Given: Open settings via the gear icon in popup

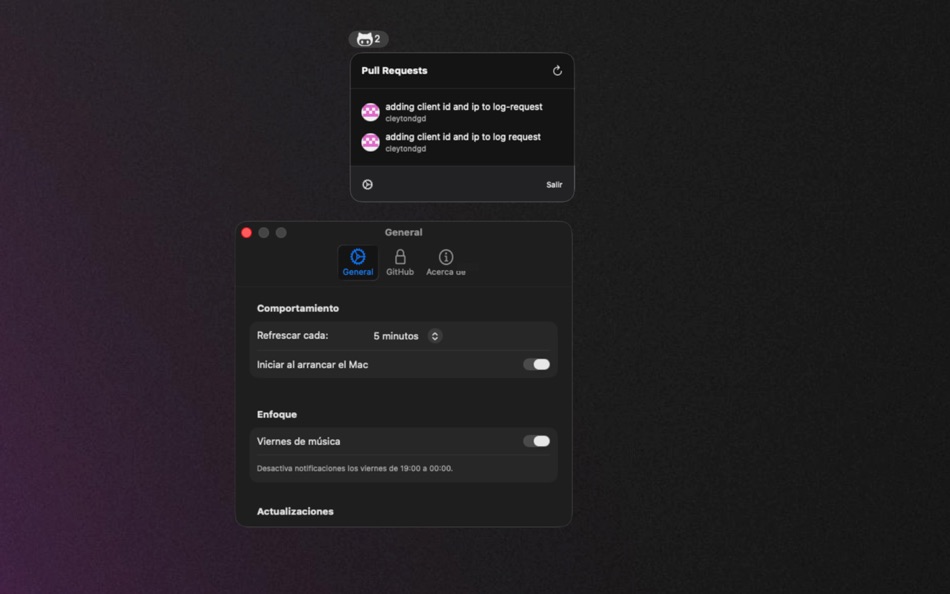Looking at the screenshot, I should [x=368, y=184].
